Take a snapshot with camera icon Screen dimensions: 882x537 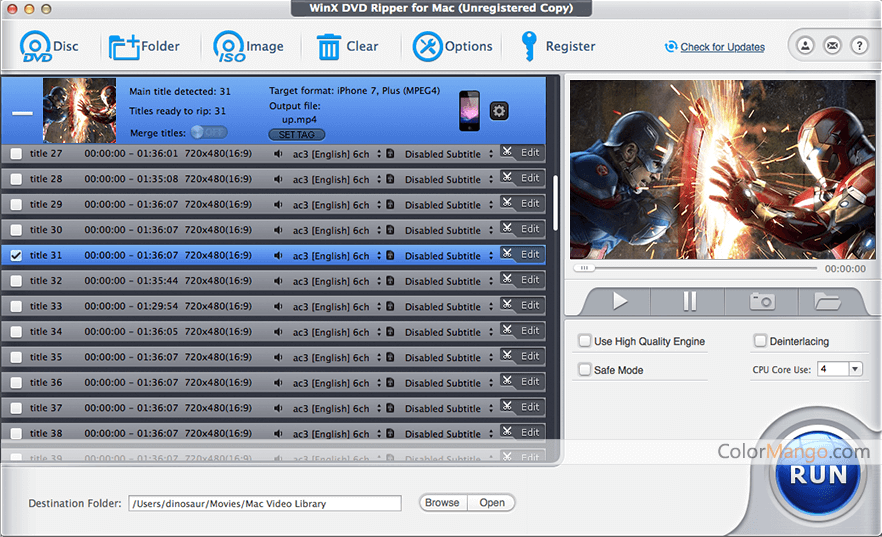[x=762, y=301]
